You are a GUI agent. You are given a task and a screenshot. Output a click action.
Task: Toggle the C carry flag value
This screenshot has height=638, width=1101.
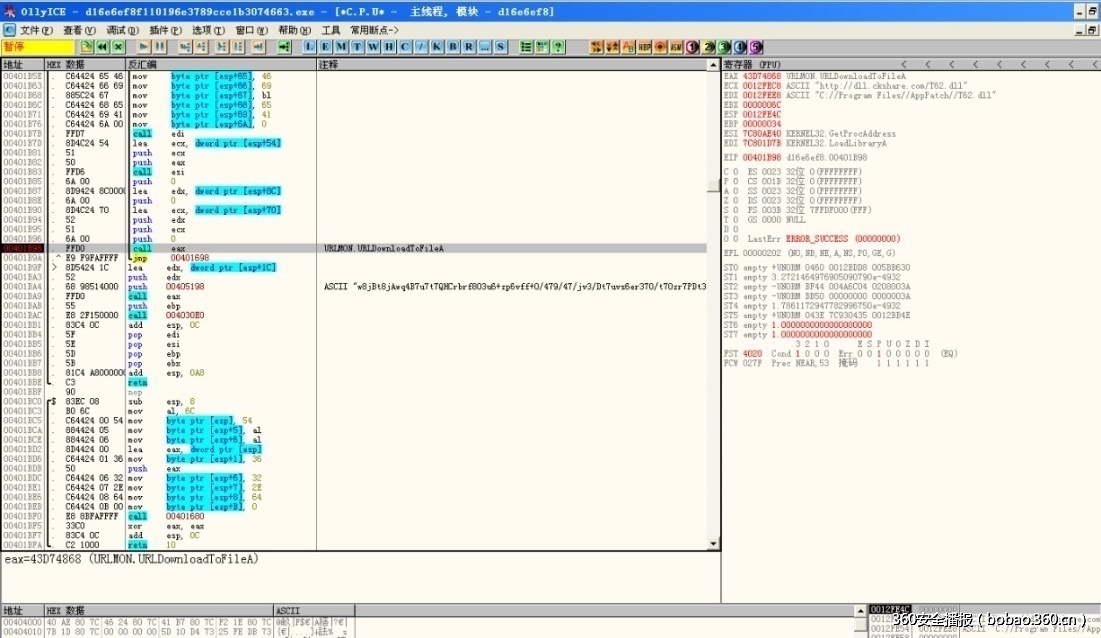point(737,172)
